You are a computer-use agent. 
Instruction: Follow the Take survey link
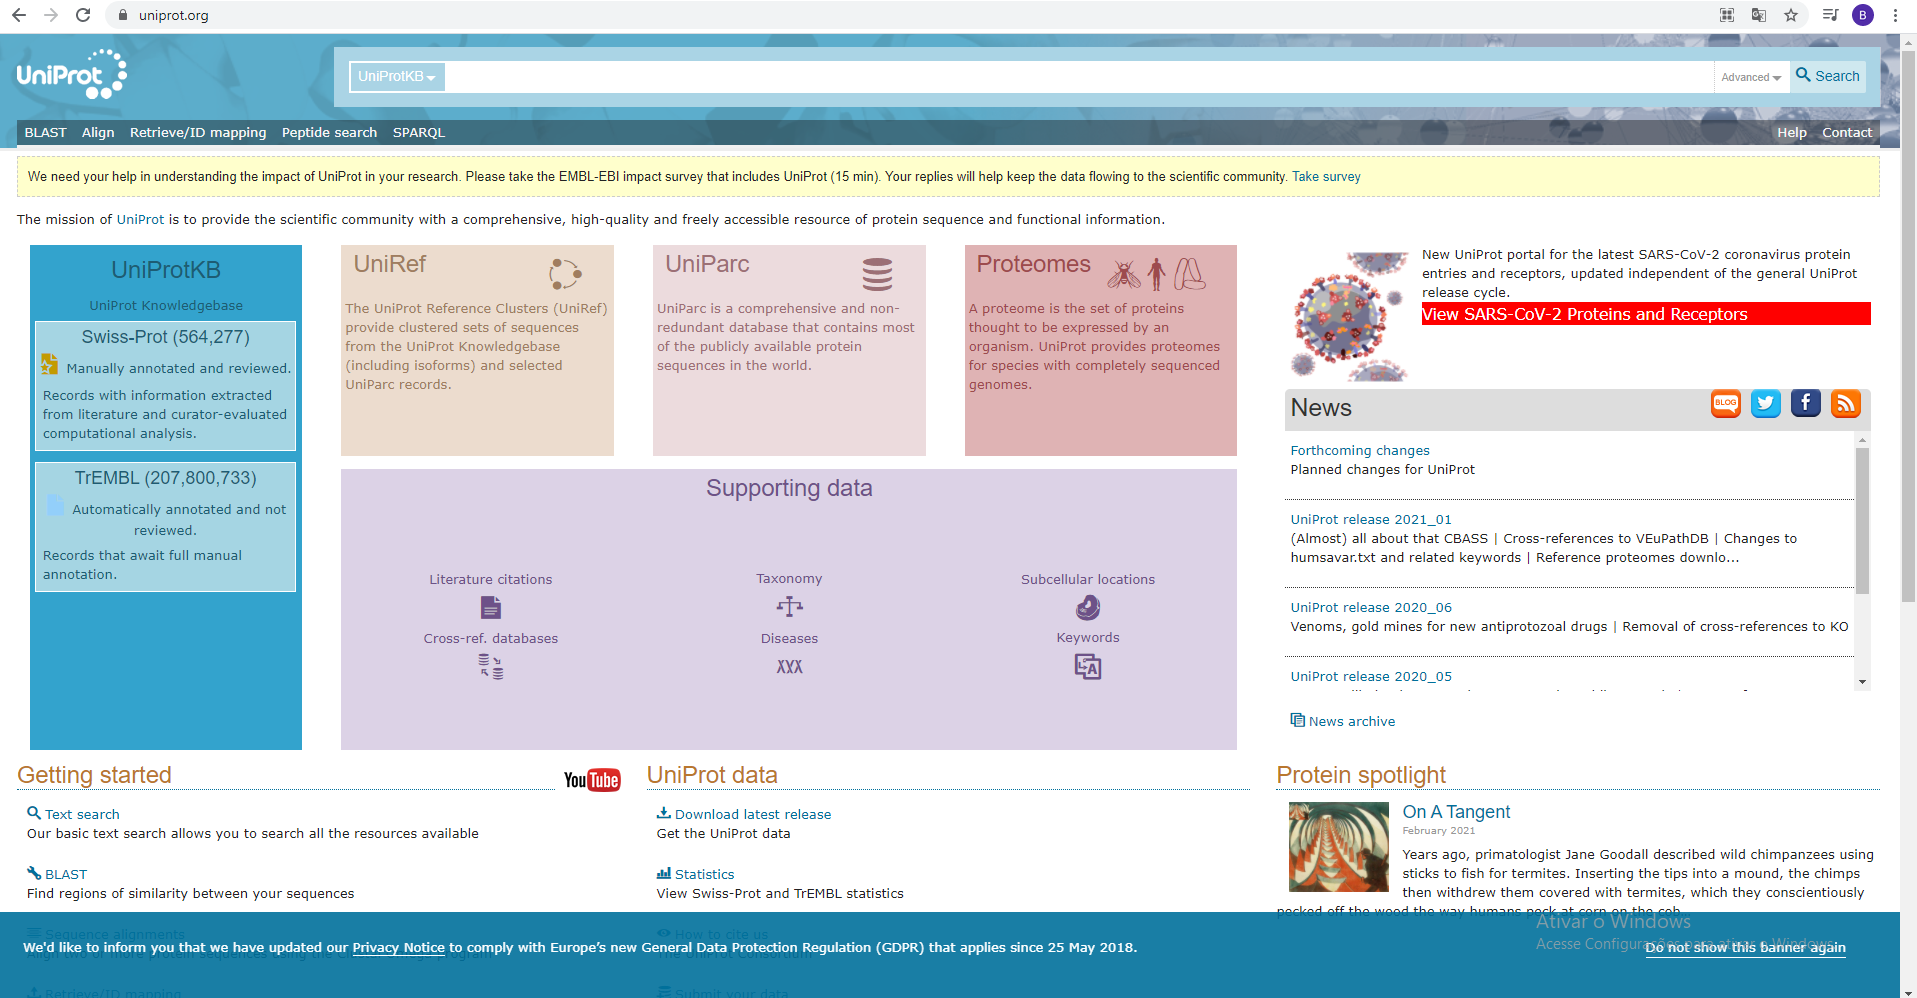coord(1326,177)
